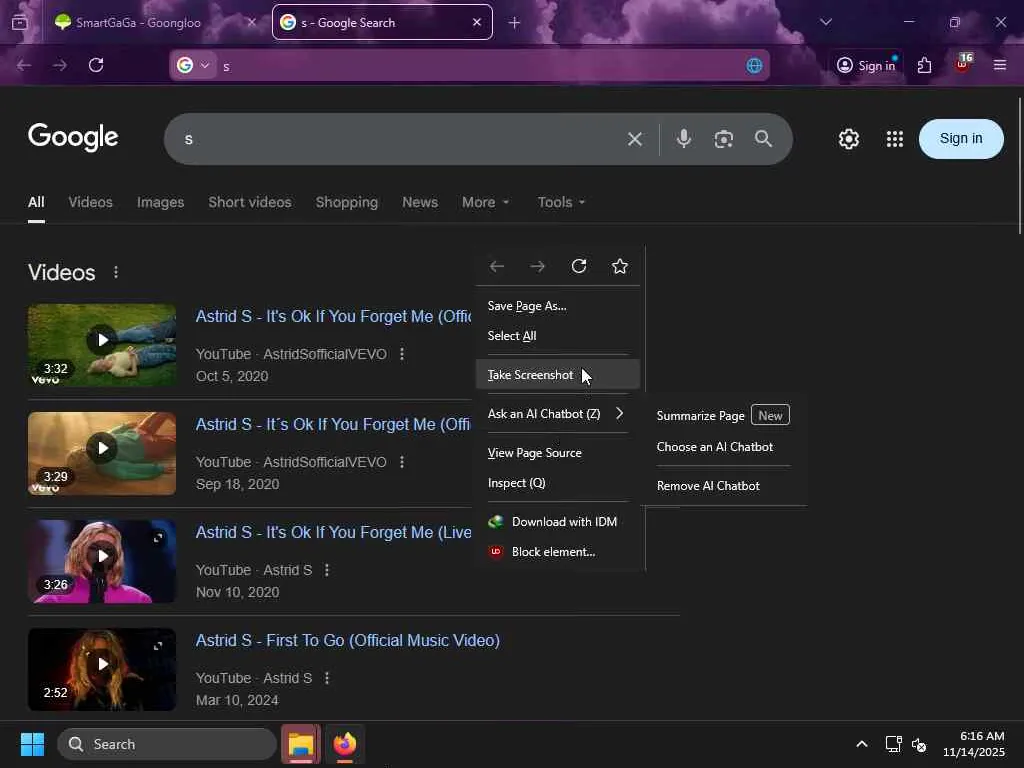Submit search with magnifying glass icon
The width and height of the screenshot is (1024, 768).
click(x=763, y=138)
